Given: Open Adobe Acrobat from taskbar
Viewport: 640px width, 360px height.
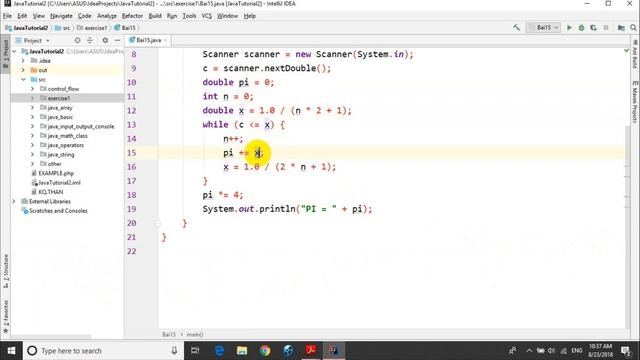Looking at the screenshot, I should (x=311, y=351).
